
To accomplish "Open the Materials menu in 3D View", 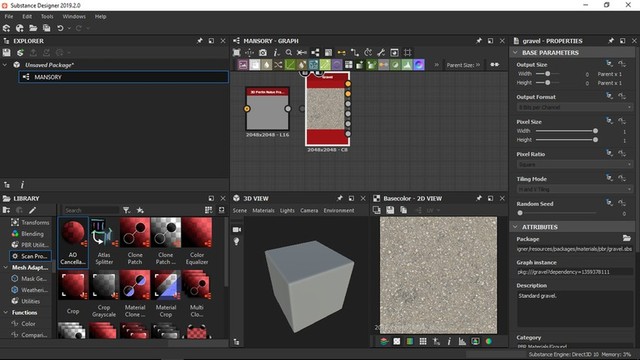I will pyautogui.click(x=263, y=211).
